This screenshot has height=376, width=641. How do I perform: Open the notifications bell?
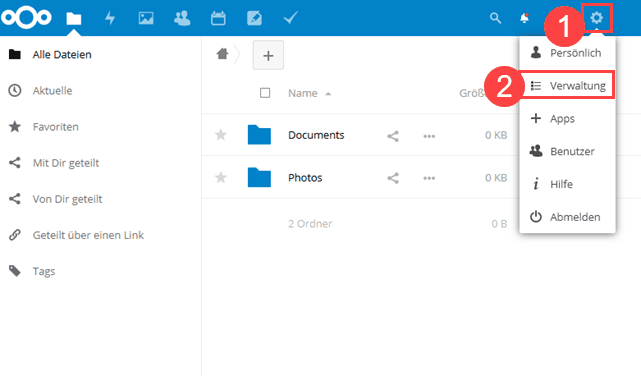pyautogui.click(x=524, y=18)
